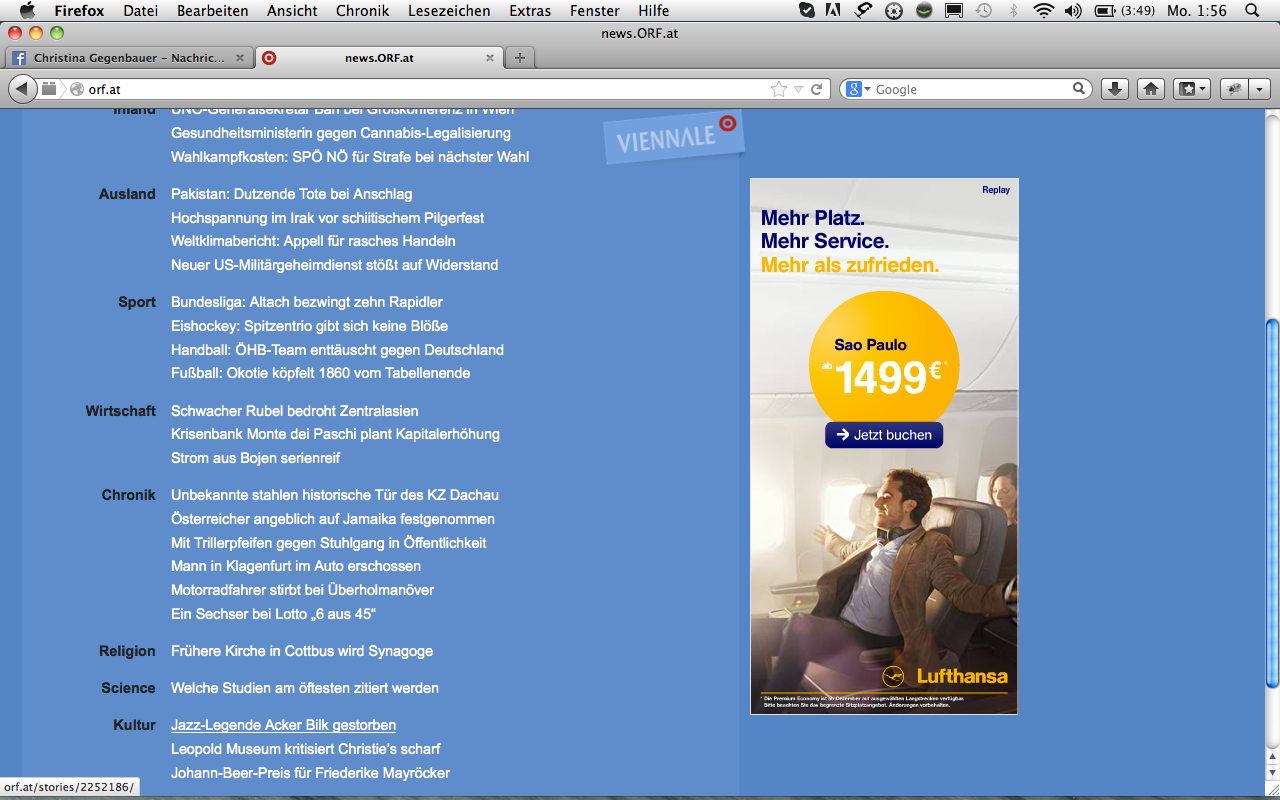Open headline Jazz-Legende Acker Bilk gestorben
This screenshot has width=1280, height=800.
pos(284,725)
